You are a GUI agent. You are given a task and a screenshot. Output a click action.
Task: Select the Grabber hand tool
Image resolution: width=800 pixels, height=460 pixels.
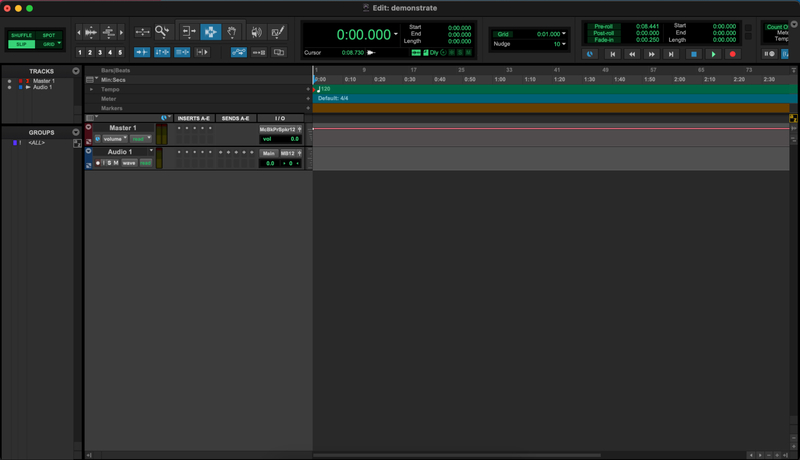232,32
